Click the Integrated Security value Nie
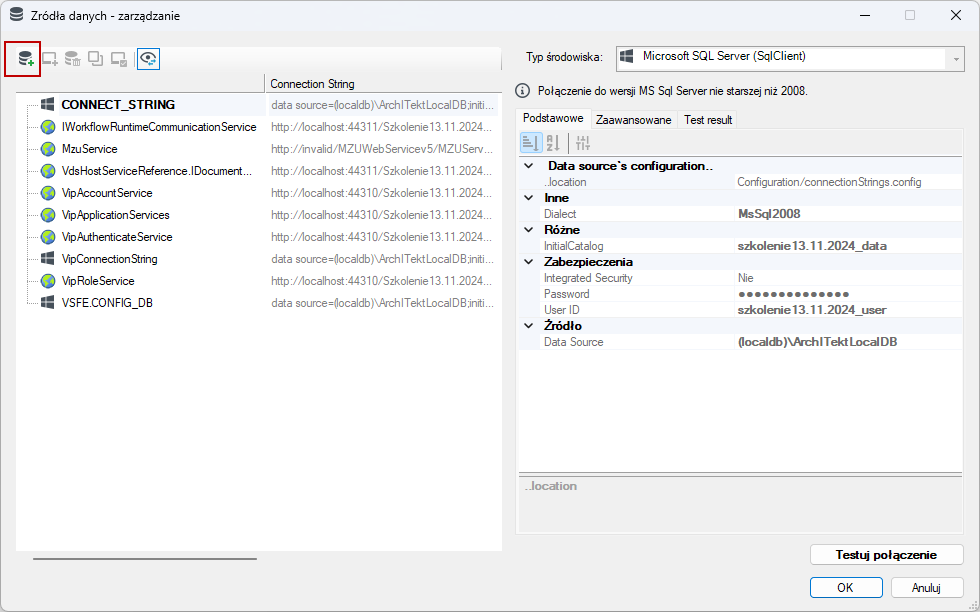The width and height of the screenshot is (980, 612). pos(745,278)
